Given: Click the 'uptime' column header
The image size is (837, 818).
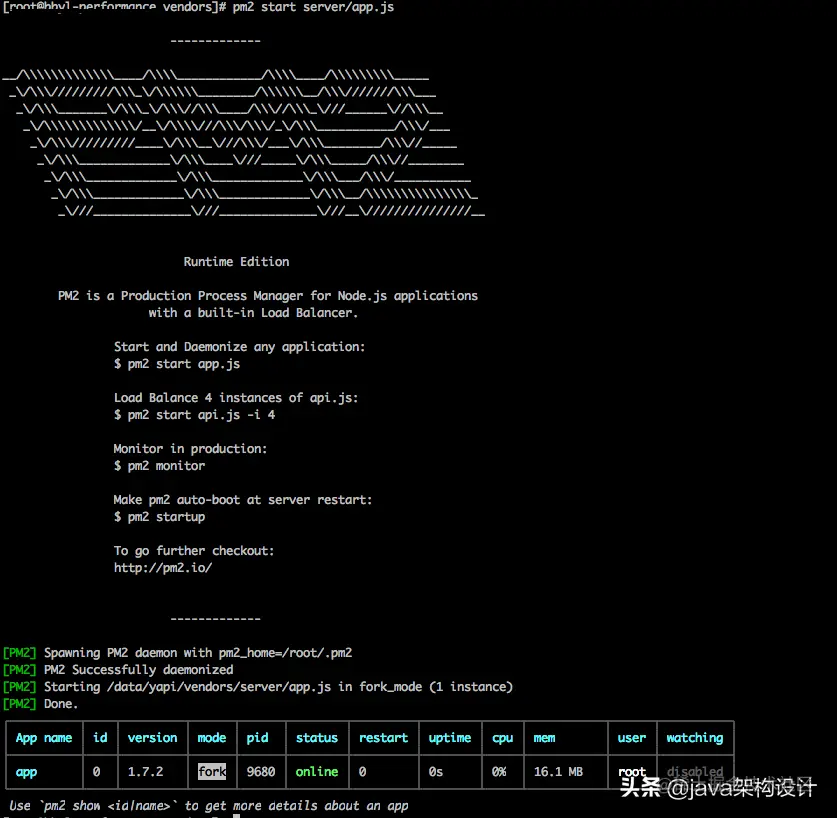Looking at the screenshot, I should 450,738.
